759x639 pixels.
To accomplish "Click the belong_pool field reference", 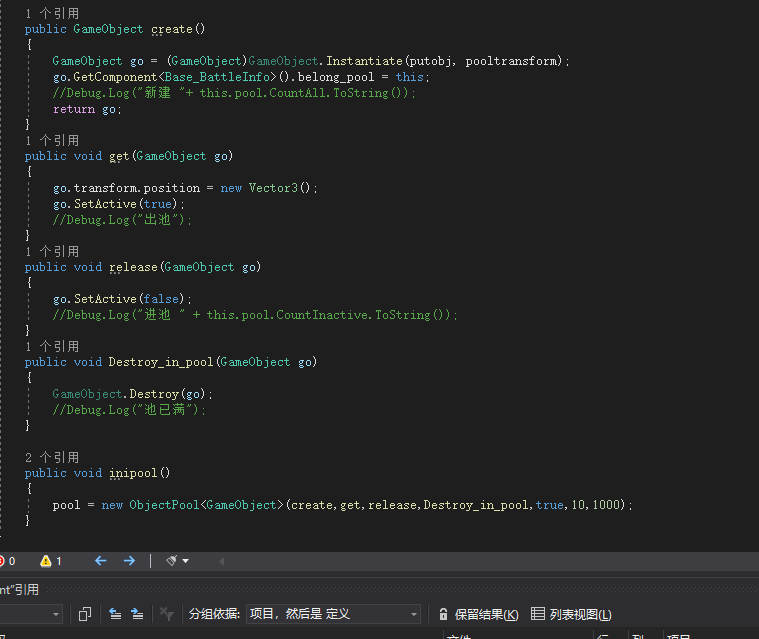I will [x=336, y=77].
